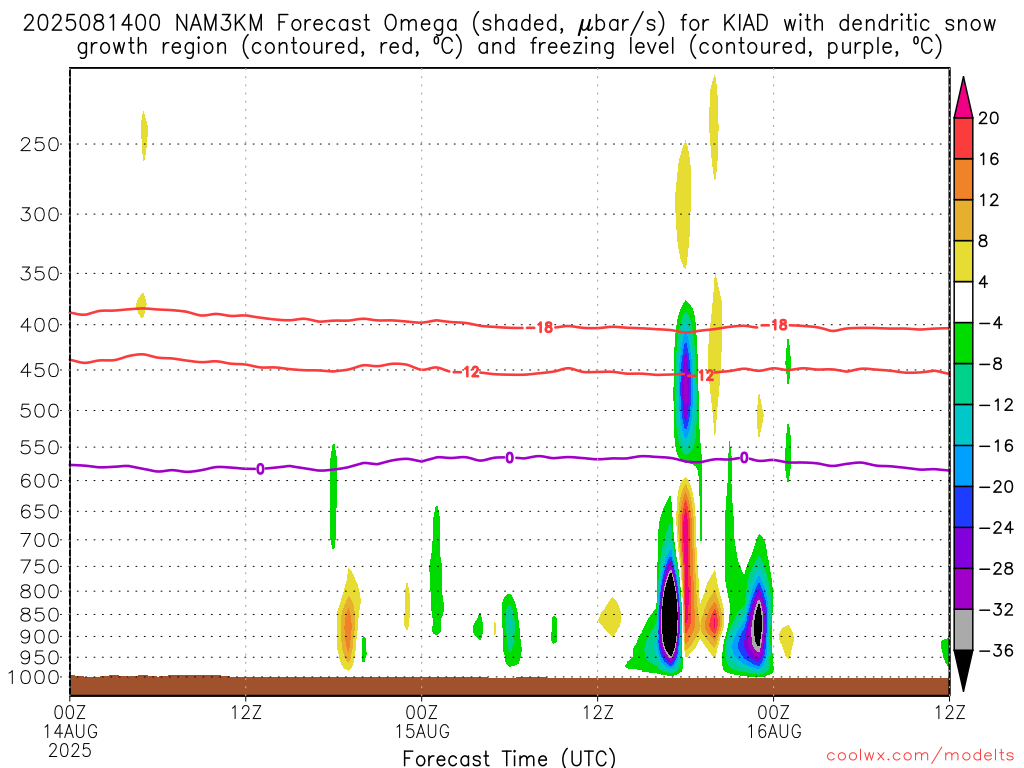Click the 800 pressure level label
The height and width of the screenshot is (768, 1024).
(x=40, y=592)
